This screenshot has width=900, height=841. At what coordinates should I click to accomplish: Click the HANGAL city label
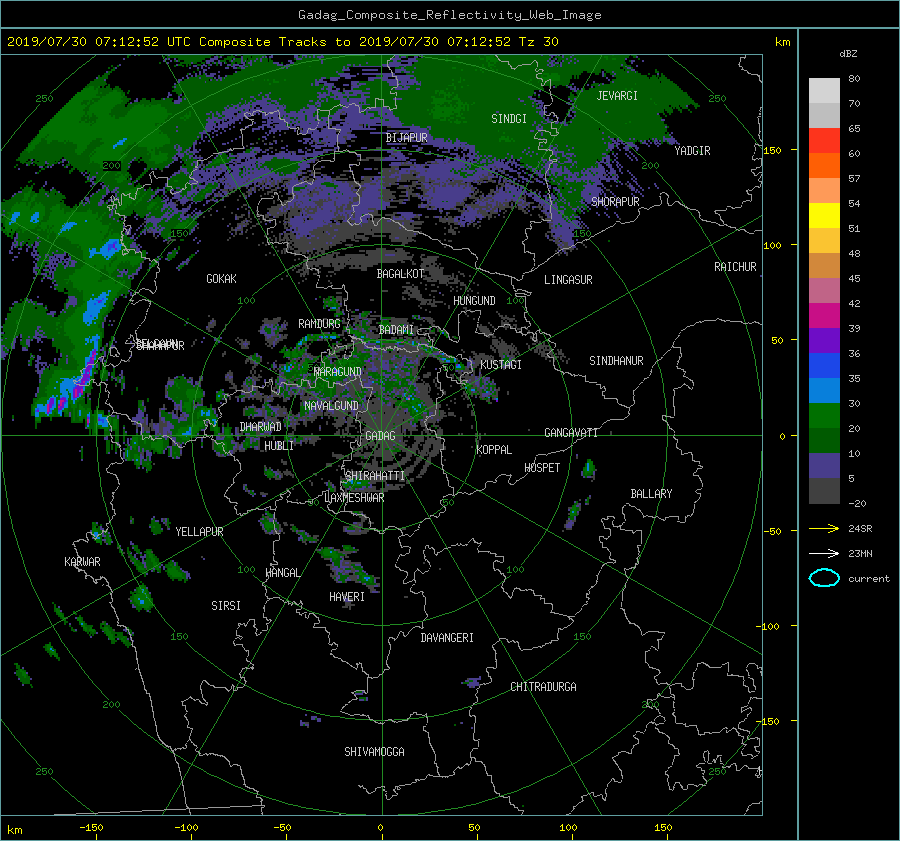[x=282, y=573]
